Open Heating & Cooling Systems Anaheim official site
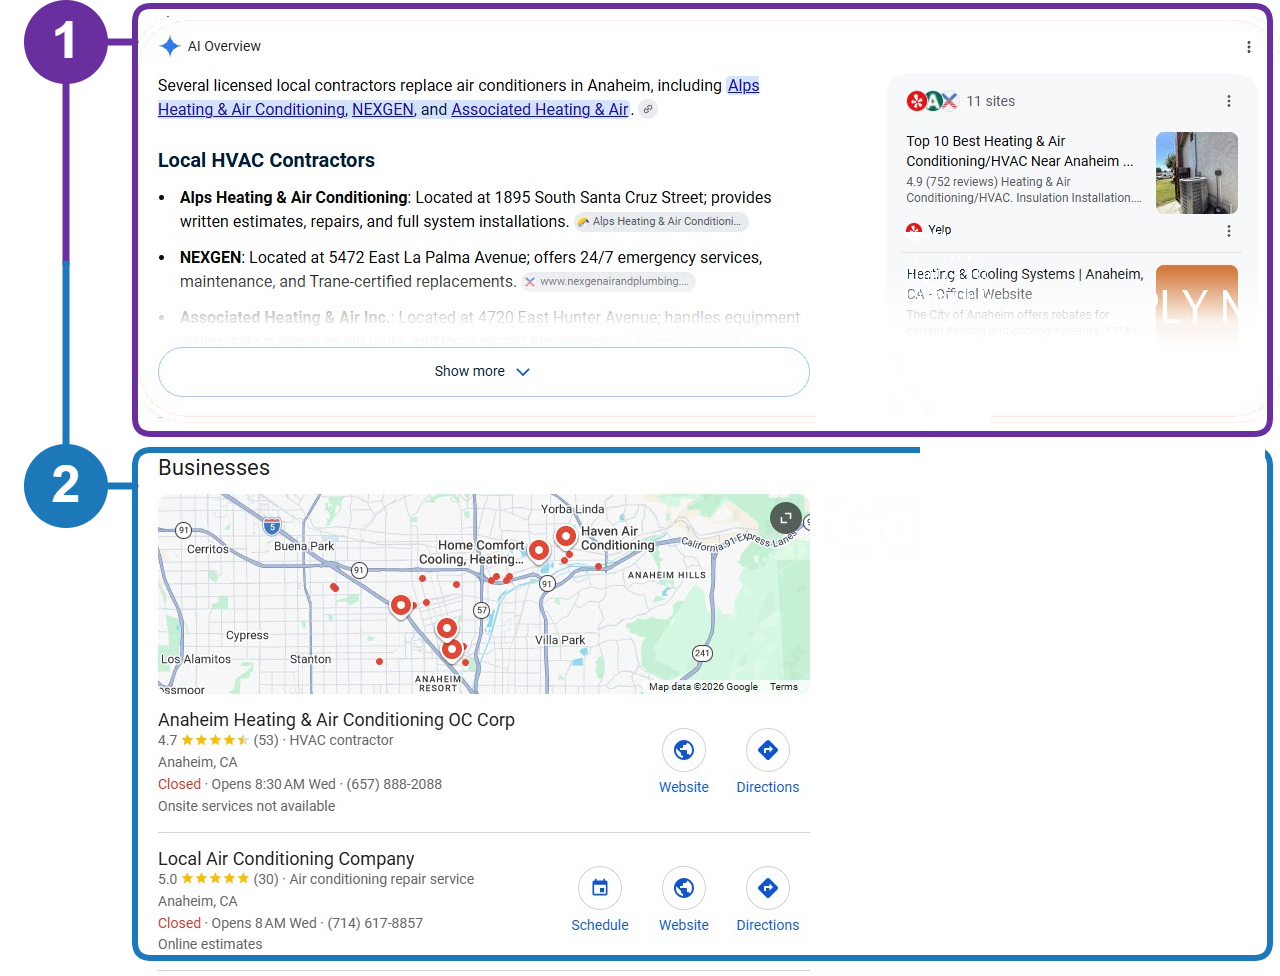Viewport: 1280px width, 976px height. click(1025, 284)
